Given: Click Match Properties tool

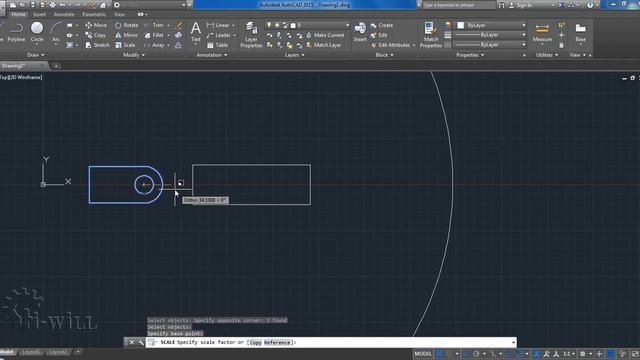Looking at the screenshot, I should [x=431, y=35].
